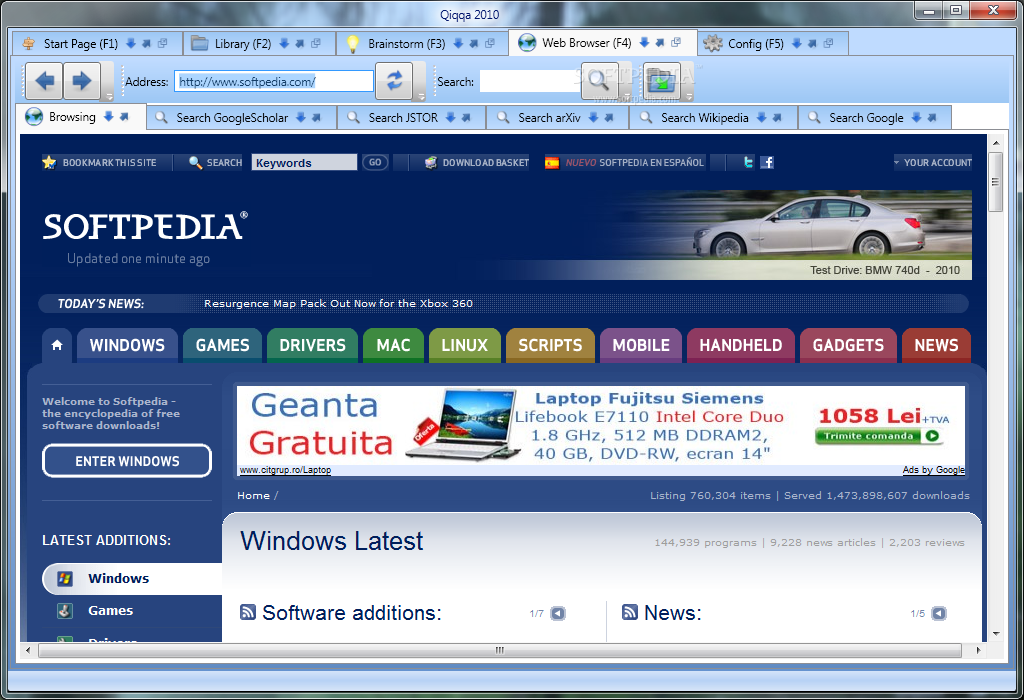
Task: Click the Home breadcrumb link
Action: click(x=253, y=495)
